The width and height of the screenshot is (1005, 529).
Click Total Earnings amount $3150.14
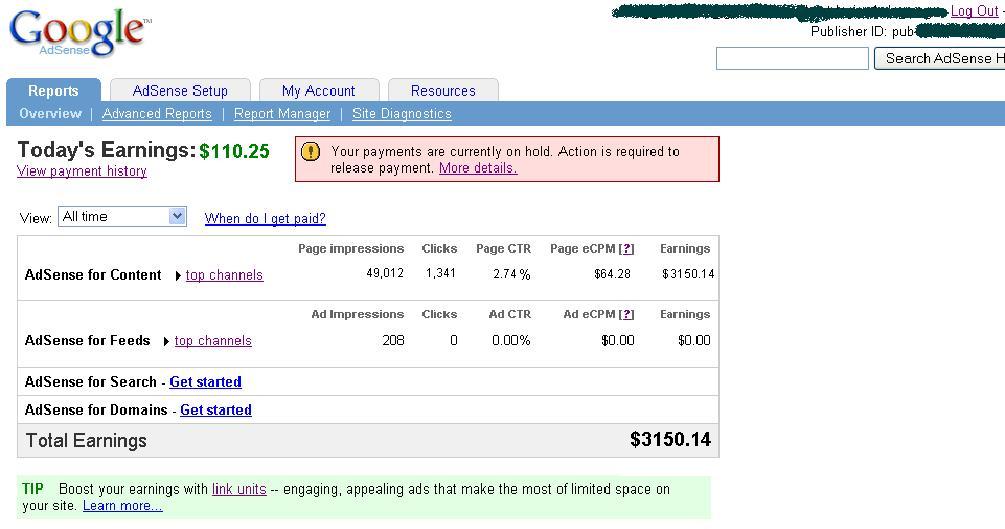[x=670, y=439]
